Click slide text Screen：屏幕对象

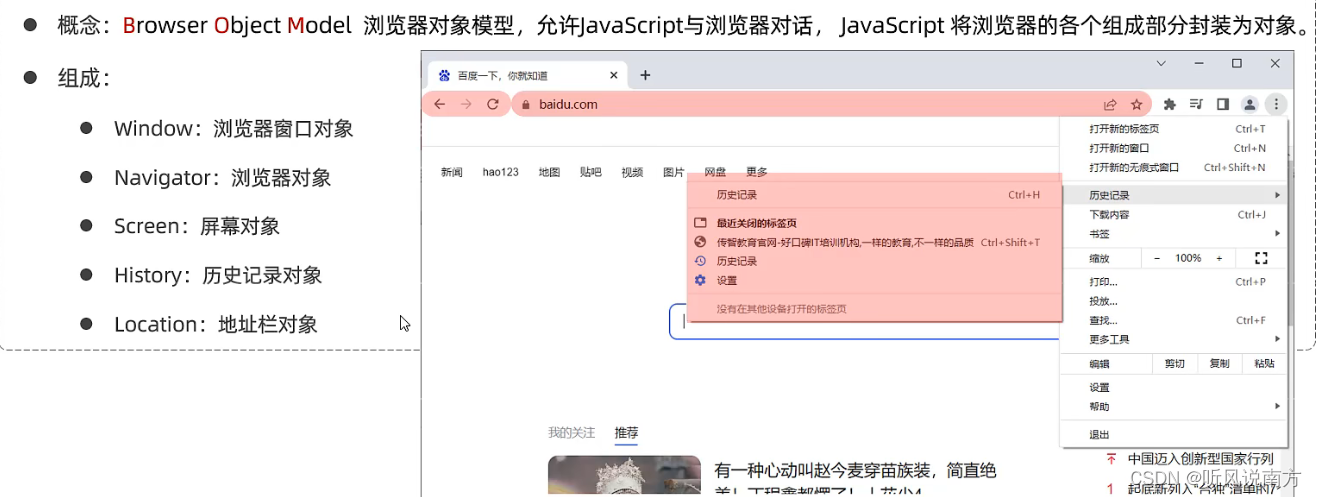tap(197, 227)
